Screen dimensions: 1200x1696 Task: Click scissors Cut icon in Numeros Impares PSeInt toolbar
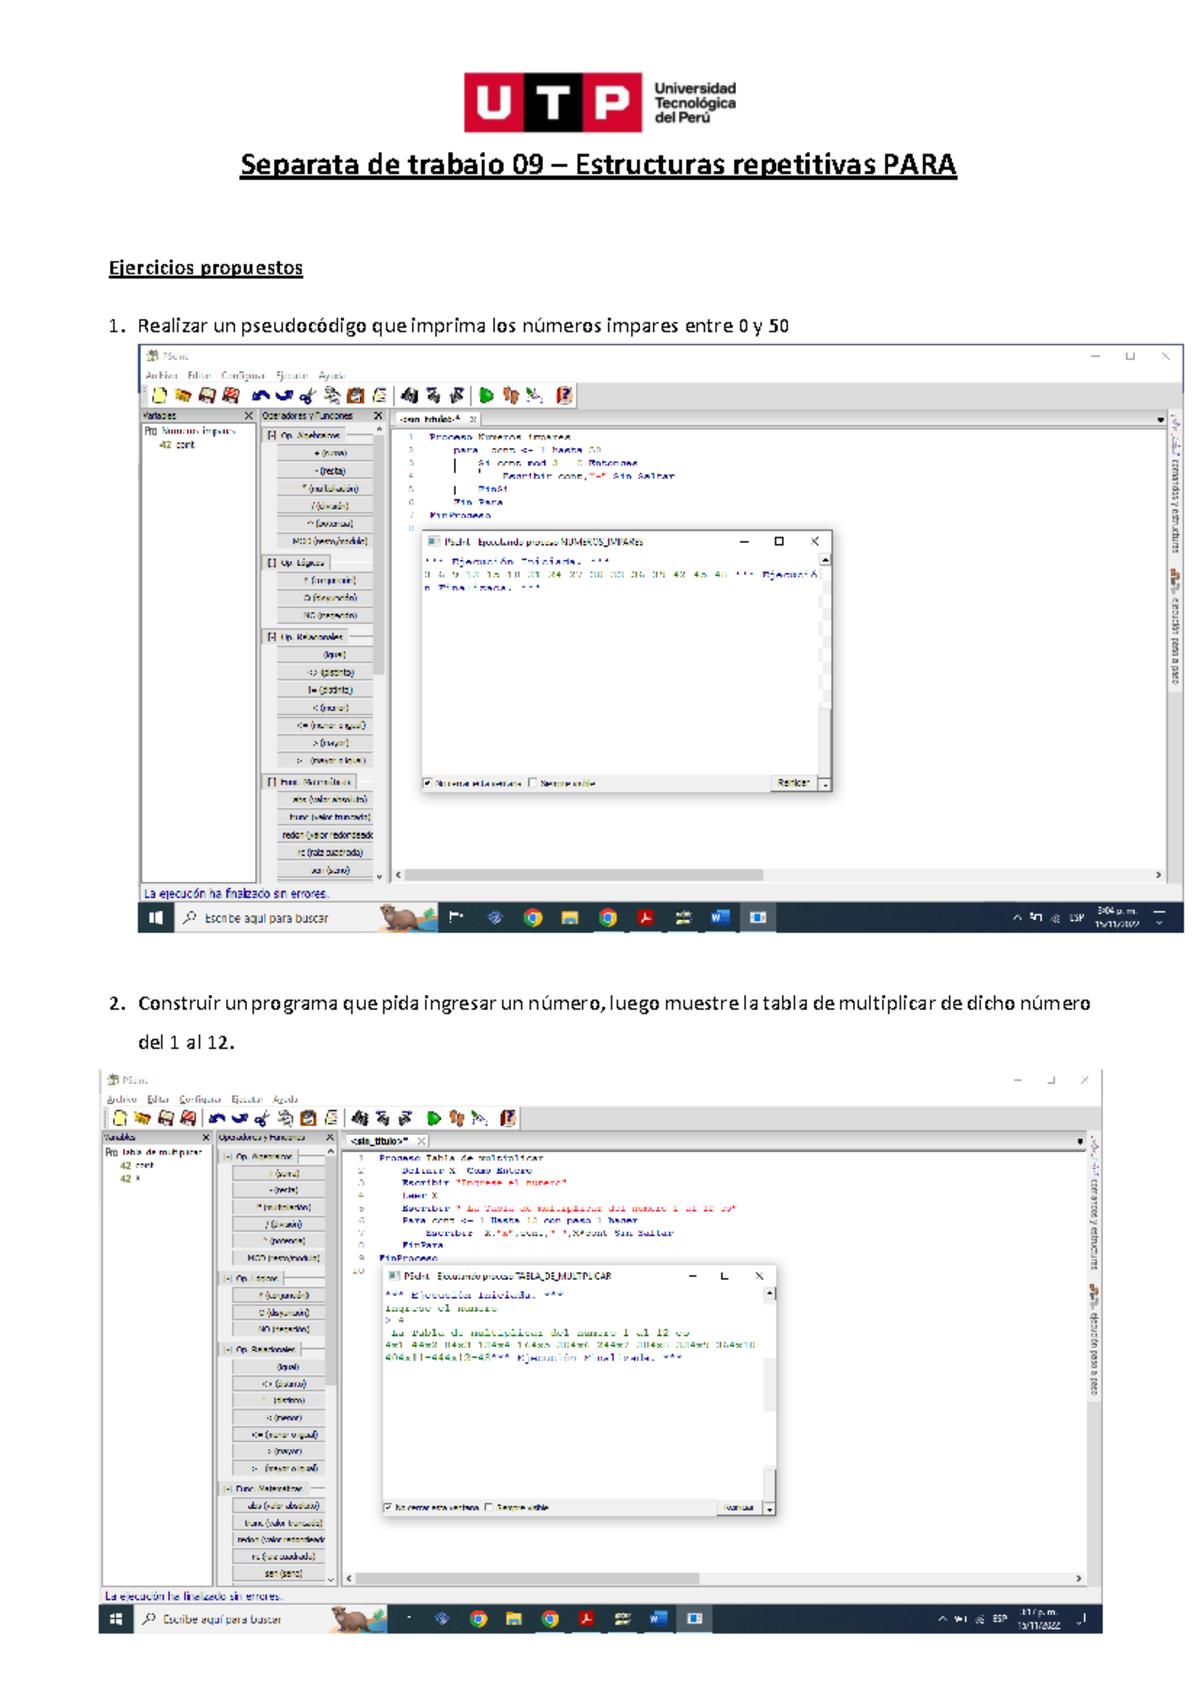(x=308, y=396)
